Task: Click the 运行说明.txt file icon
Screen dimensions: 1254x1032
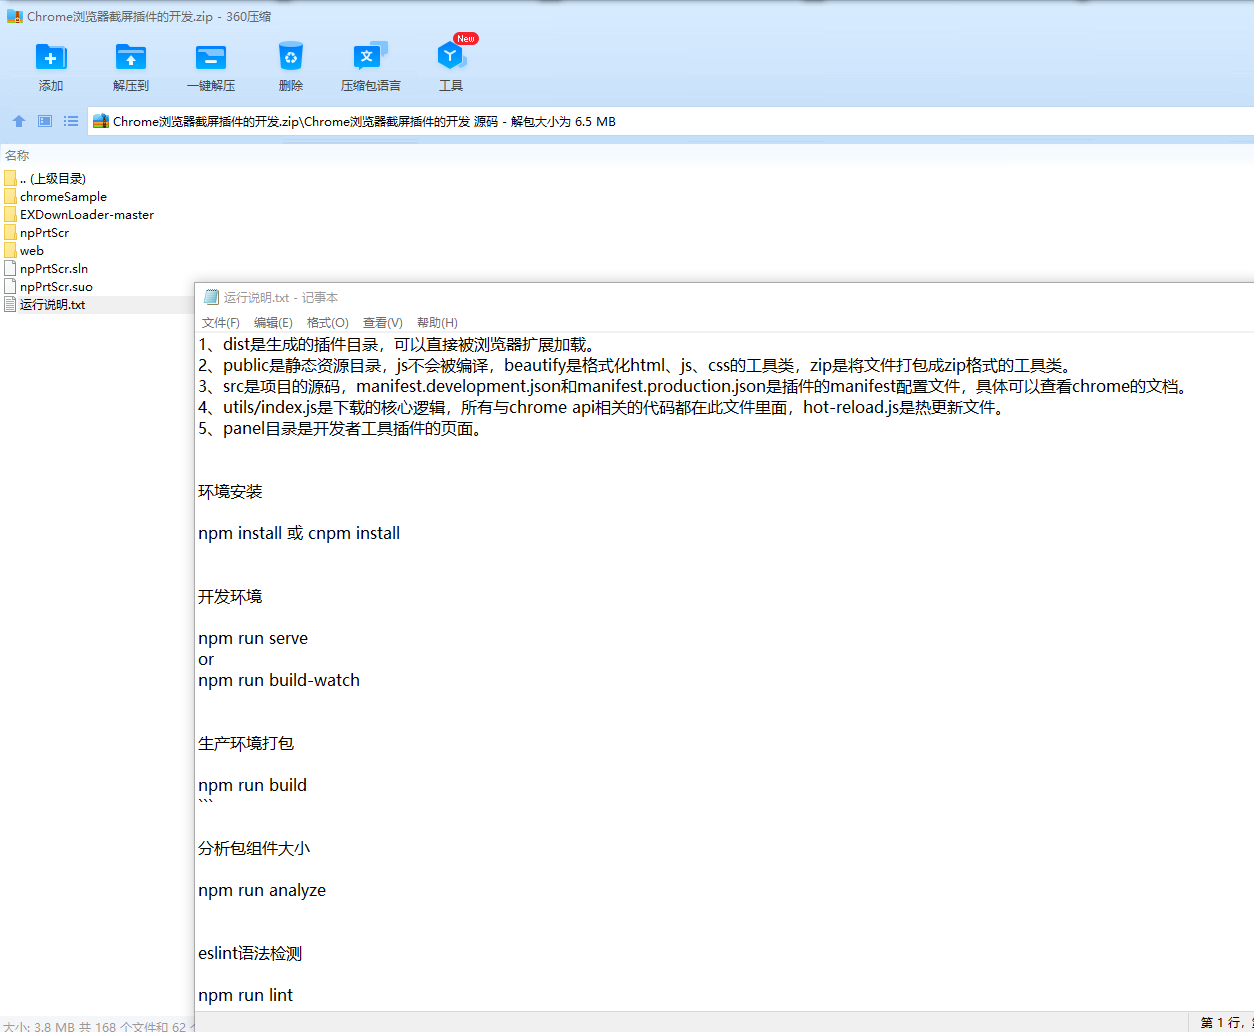Action: 10,304
